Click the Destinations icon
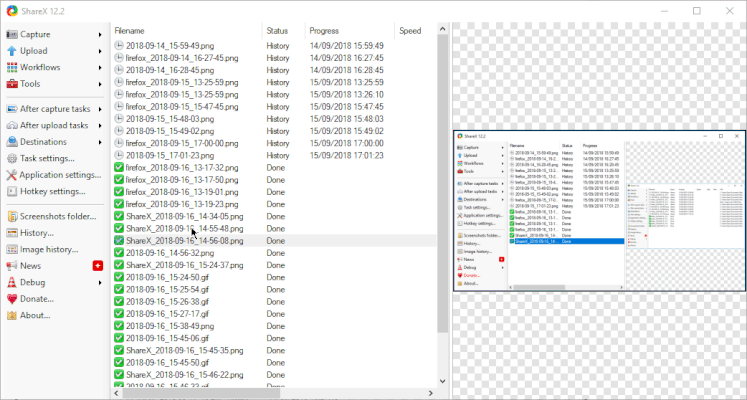Screen dimensions: 747x400 12,142
